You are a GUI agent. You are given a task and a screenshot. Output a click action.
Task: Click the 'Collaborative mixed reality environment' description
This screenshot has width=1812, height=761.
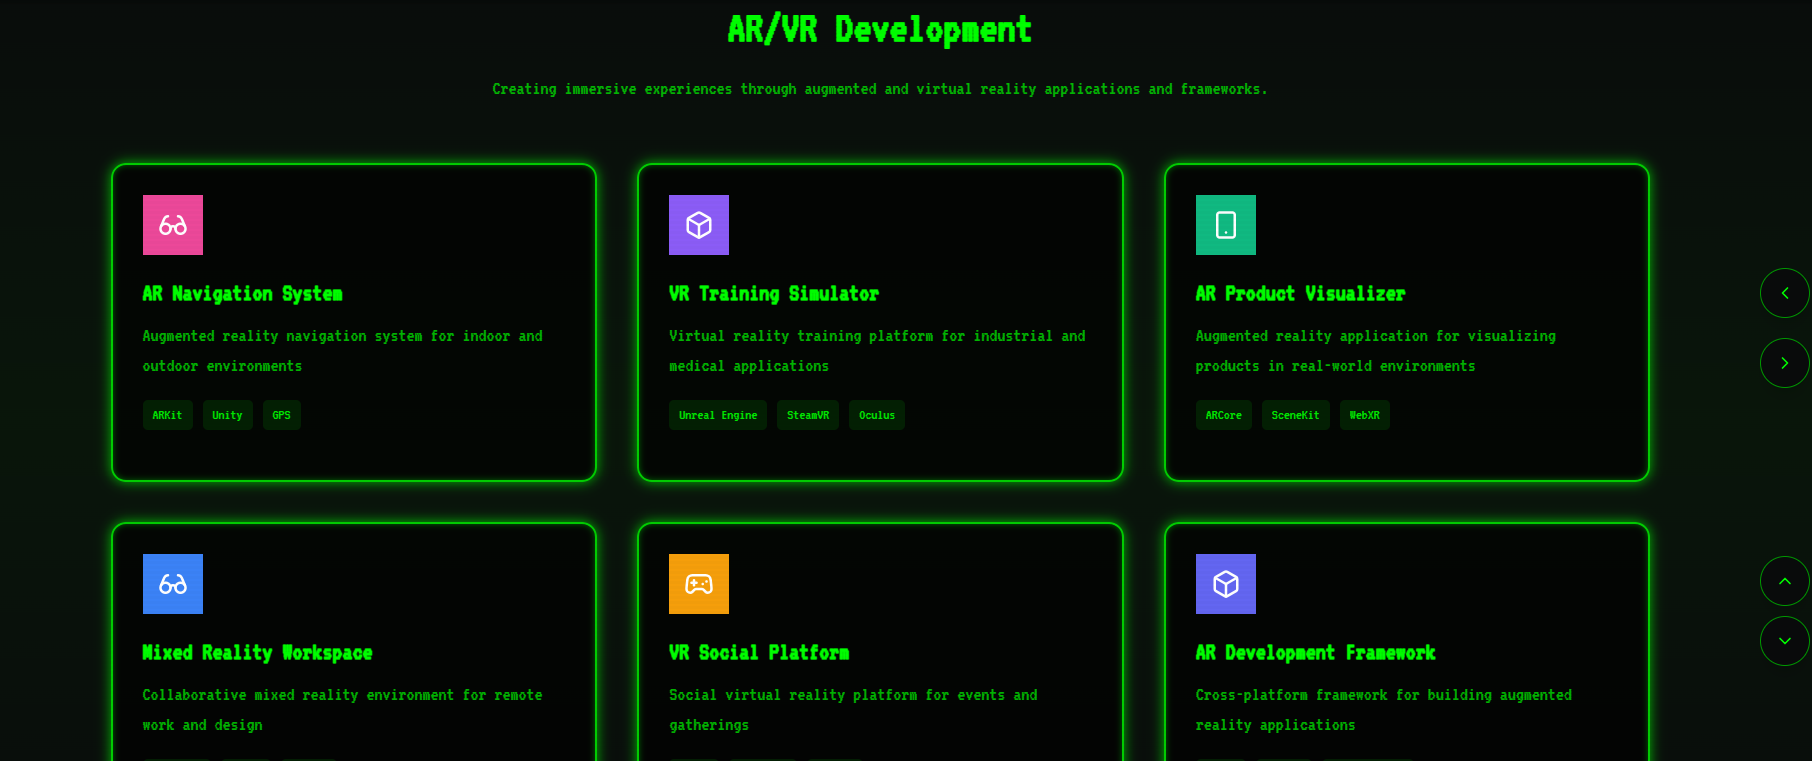click(x=343, y=710)
